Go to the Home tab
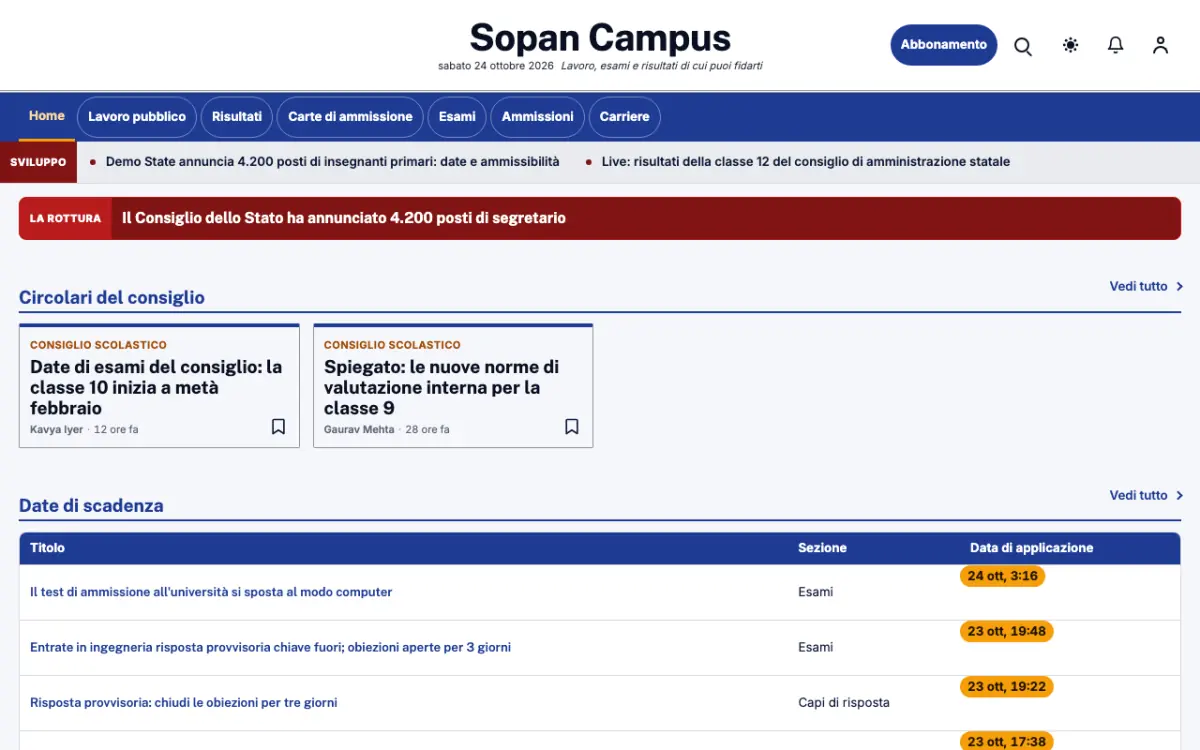 coord(47,116)
